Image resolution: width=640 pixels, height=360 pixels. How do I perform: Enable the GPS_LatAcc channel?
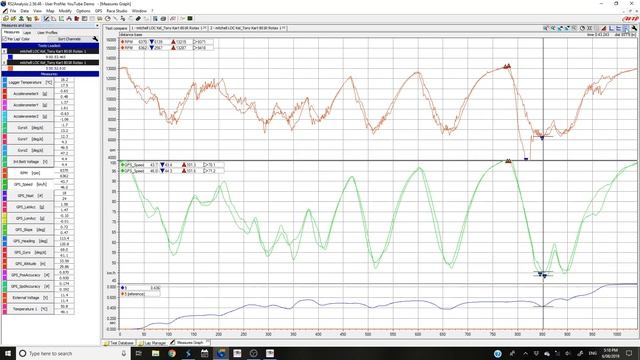30,207
